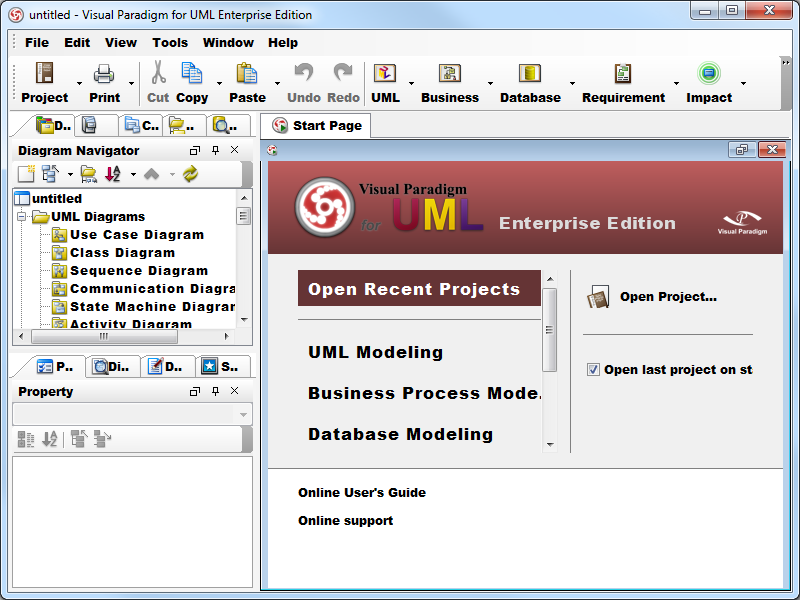
Task: Collapse the UML Diagrams tree node
Action: click(21, 217)
